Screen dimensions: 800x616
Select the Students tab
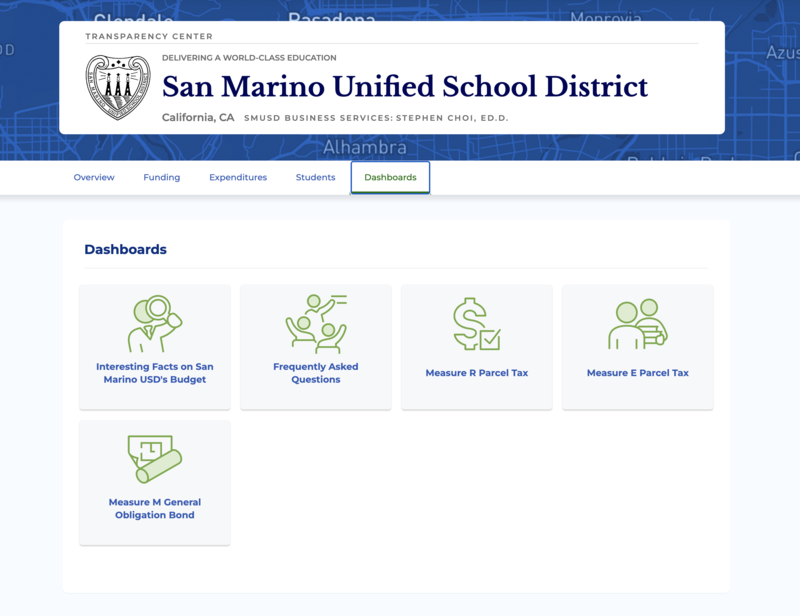(315, 177)
